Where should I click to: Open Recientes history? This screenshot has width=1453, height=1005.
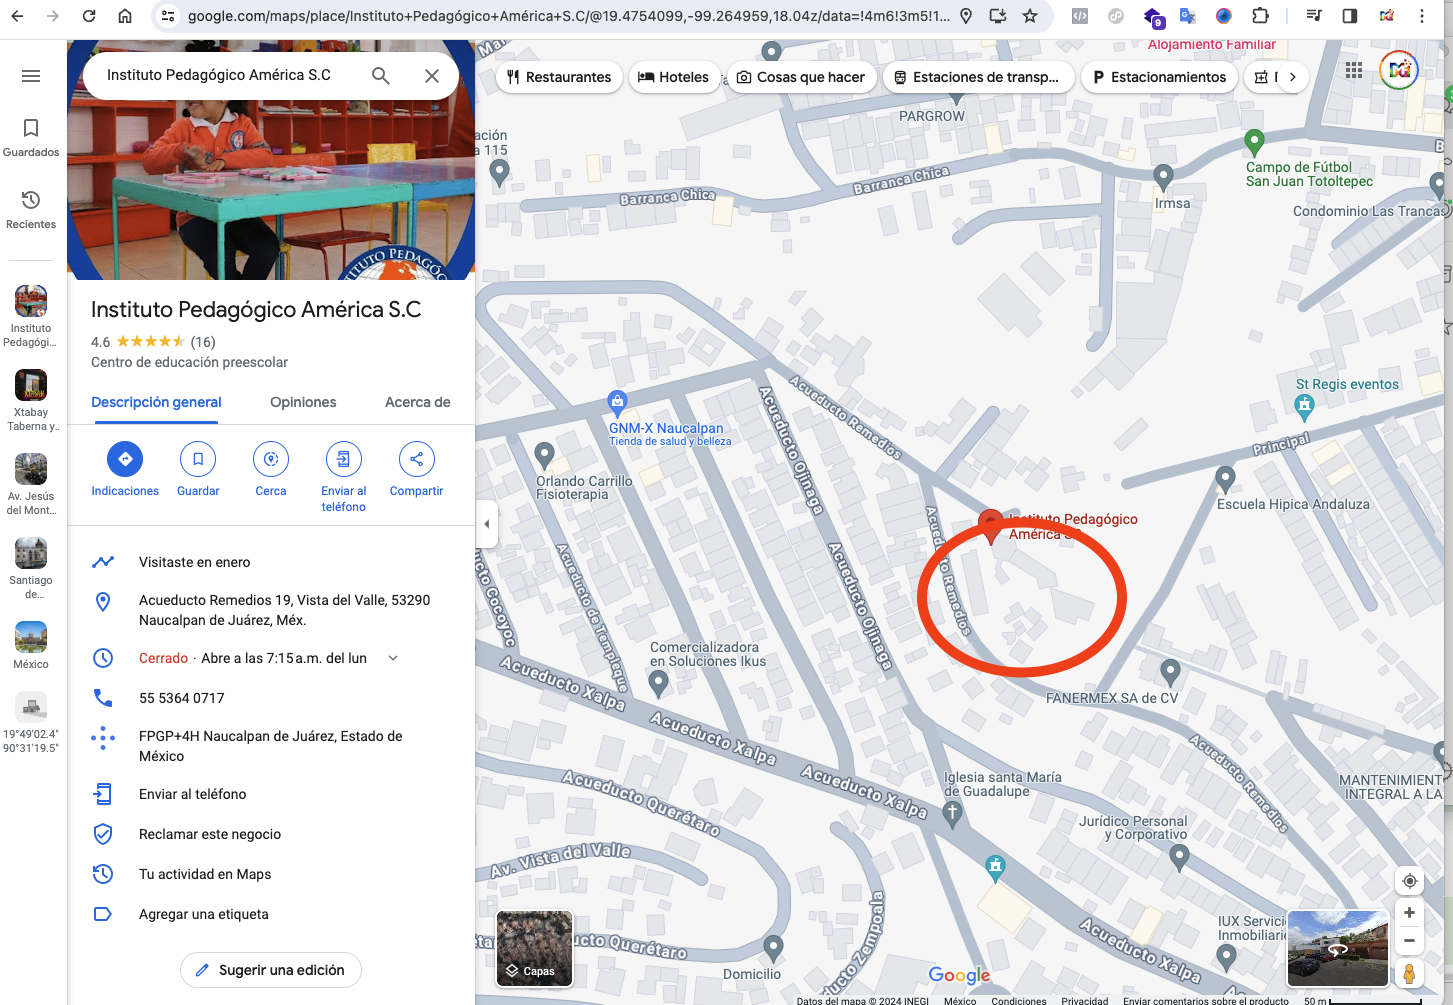click(x=31, y=209)
